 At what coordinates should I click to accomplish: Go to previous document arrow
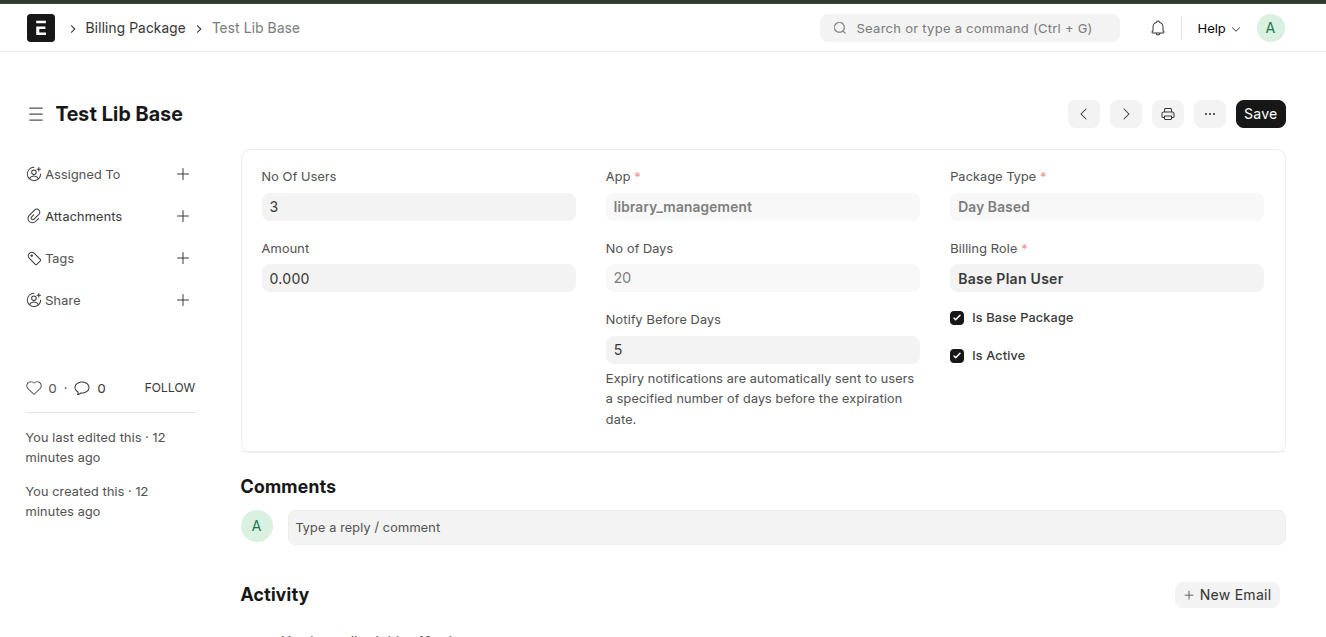(x=1083, y=114)
